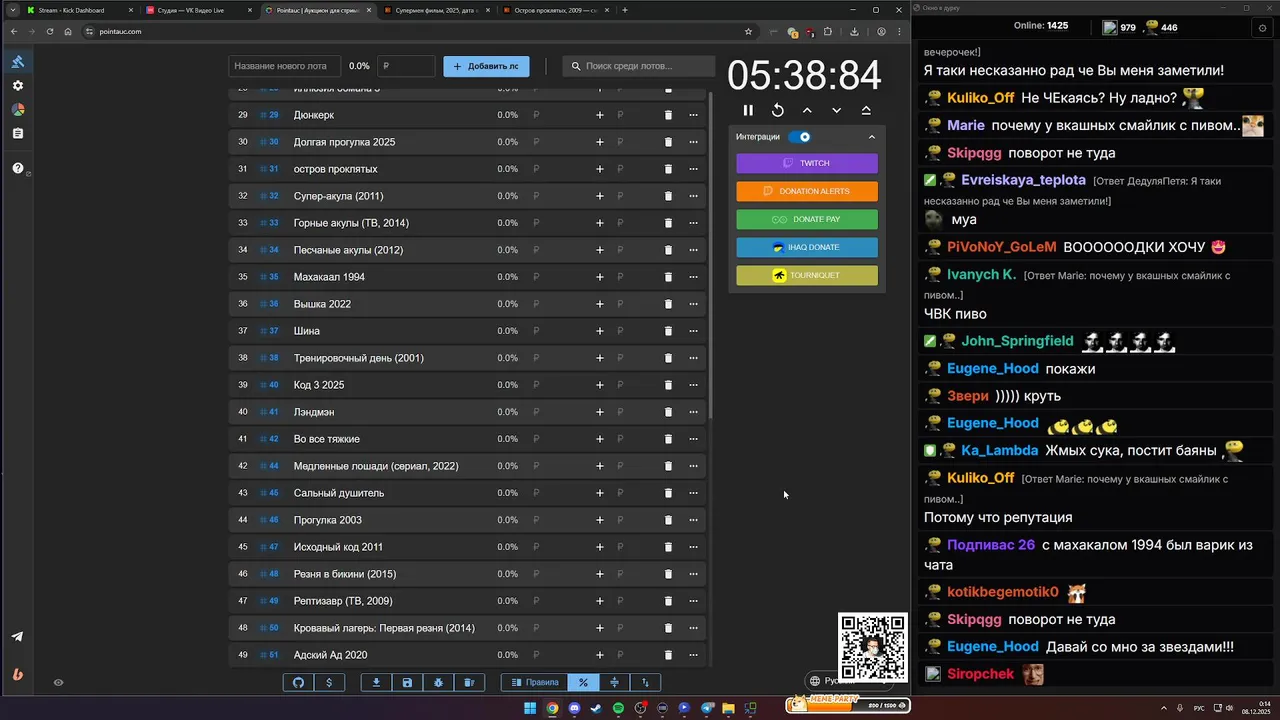Open the help question mark icon
Screen dimensions: 1280x720
18,168
